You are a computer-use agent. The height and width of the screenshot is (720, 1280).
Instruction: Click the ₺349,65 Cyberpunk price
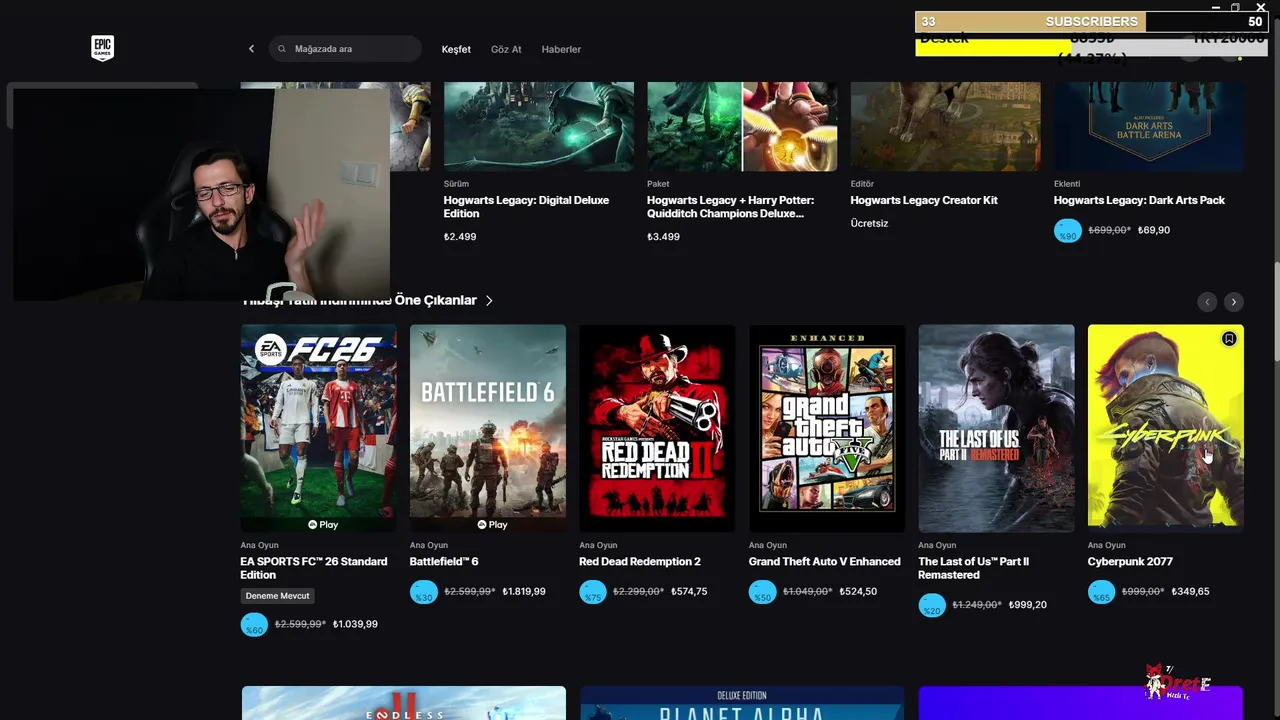click(x=1190, y=592)
